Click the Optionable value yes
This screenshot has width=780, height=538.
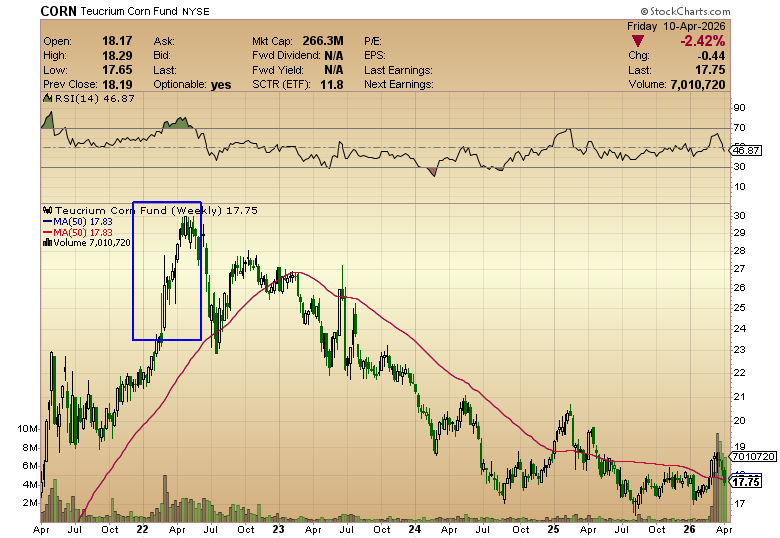click(221, 85)
